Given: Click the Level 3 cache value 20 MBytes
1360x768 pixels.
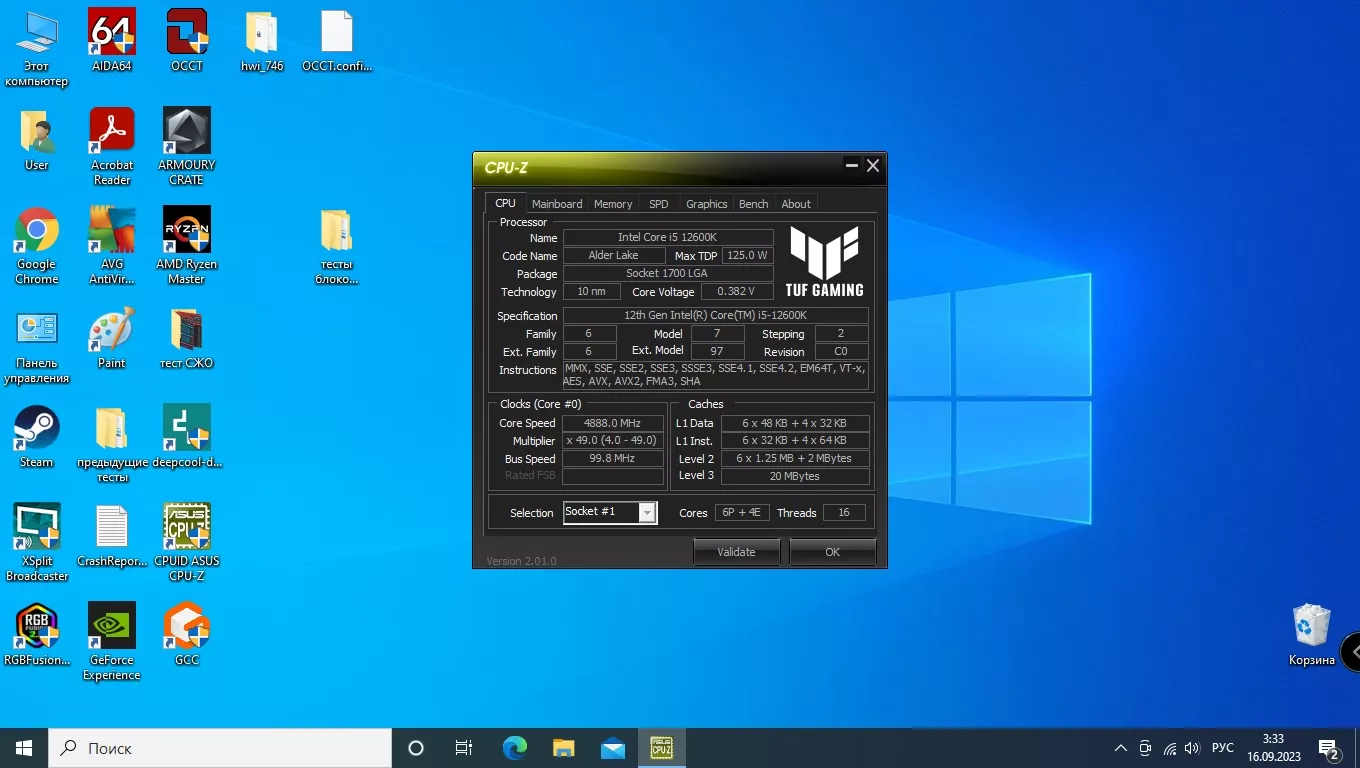Looking at the screenshot, I should click(794, 477).
